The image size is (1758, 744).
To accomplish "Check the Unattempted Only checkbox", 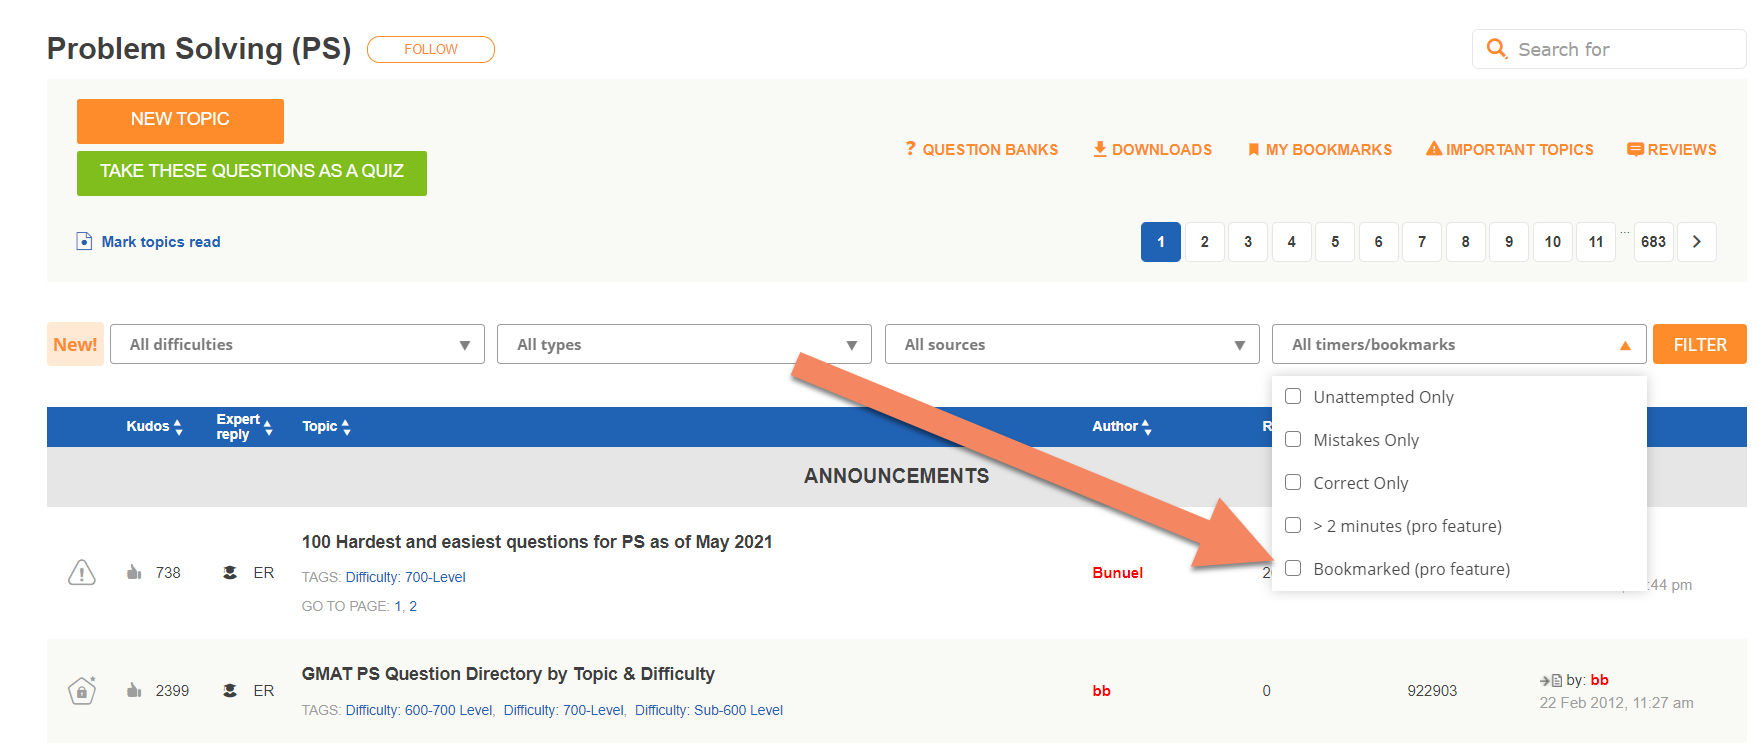I will 1293,396.
